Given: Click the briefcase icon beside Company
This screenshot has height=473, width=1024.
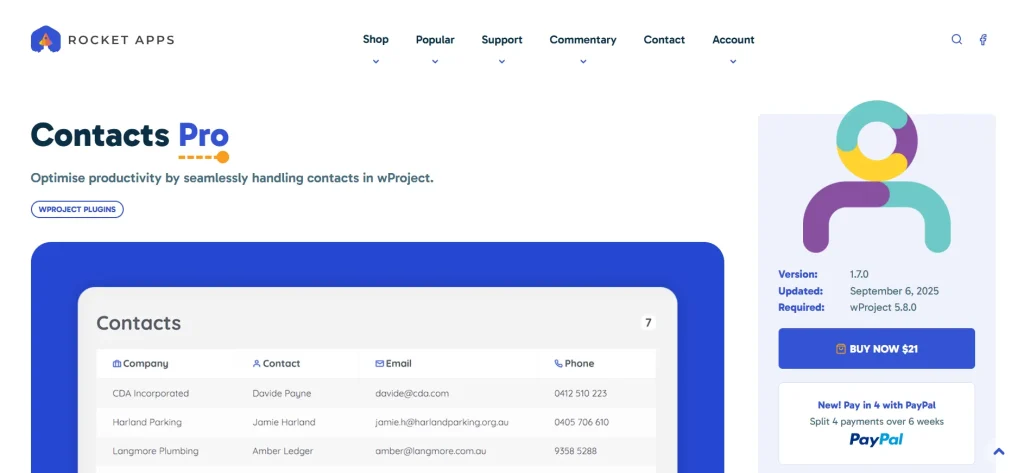Looking at the screenshot, I should click(117, 363).
